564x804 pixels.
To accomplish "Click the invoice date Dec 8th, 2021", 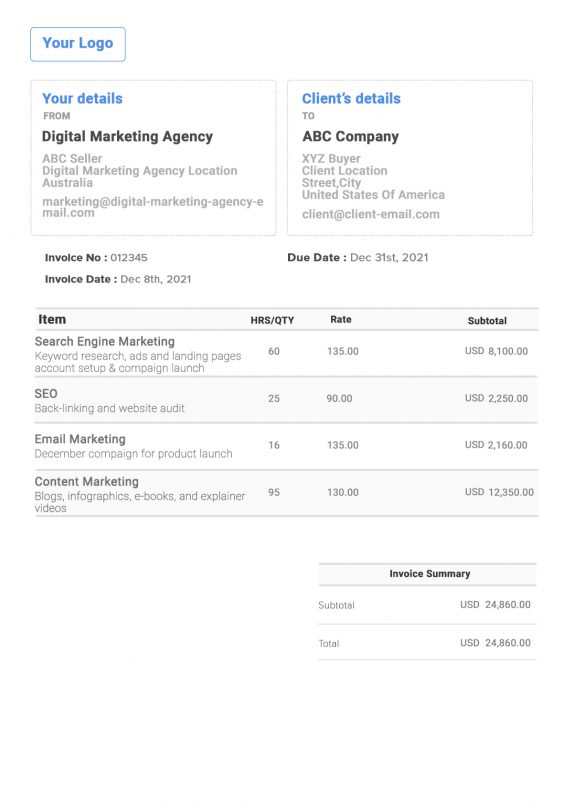I will [156, 279].
